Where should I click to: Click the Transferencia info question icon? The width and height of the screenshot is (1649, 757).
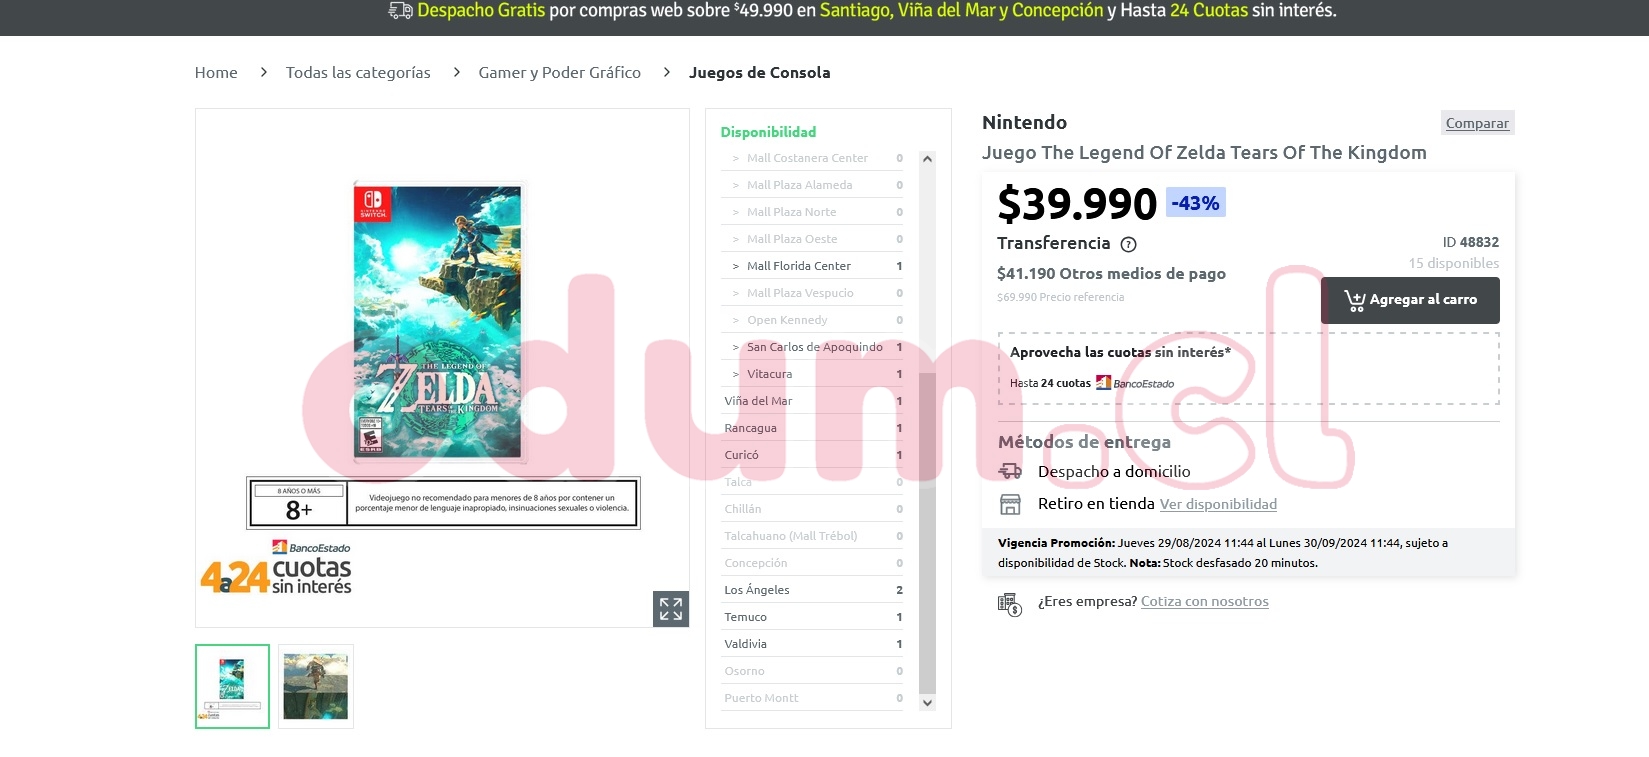tap(1129, 244)
